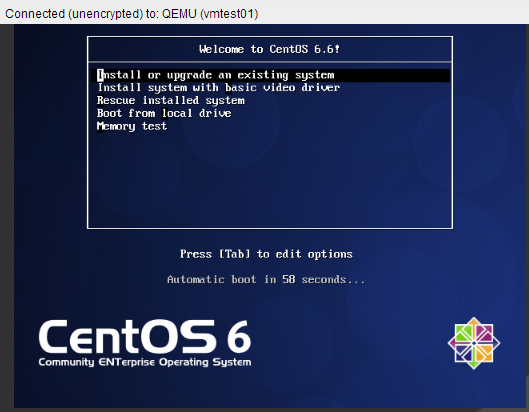Image resolution: width=529 pixels, height=412 pixels.
Task: Select "Install or upgrade an existing system"
Action: pyautogui.click(x=270, y=75)
